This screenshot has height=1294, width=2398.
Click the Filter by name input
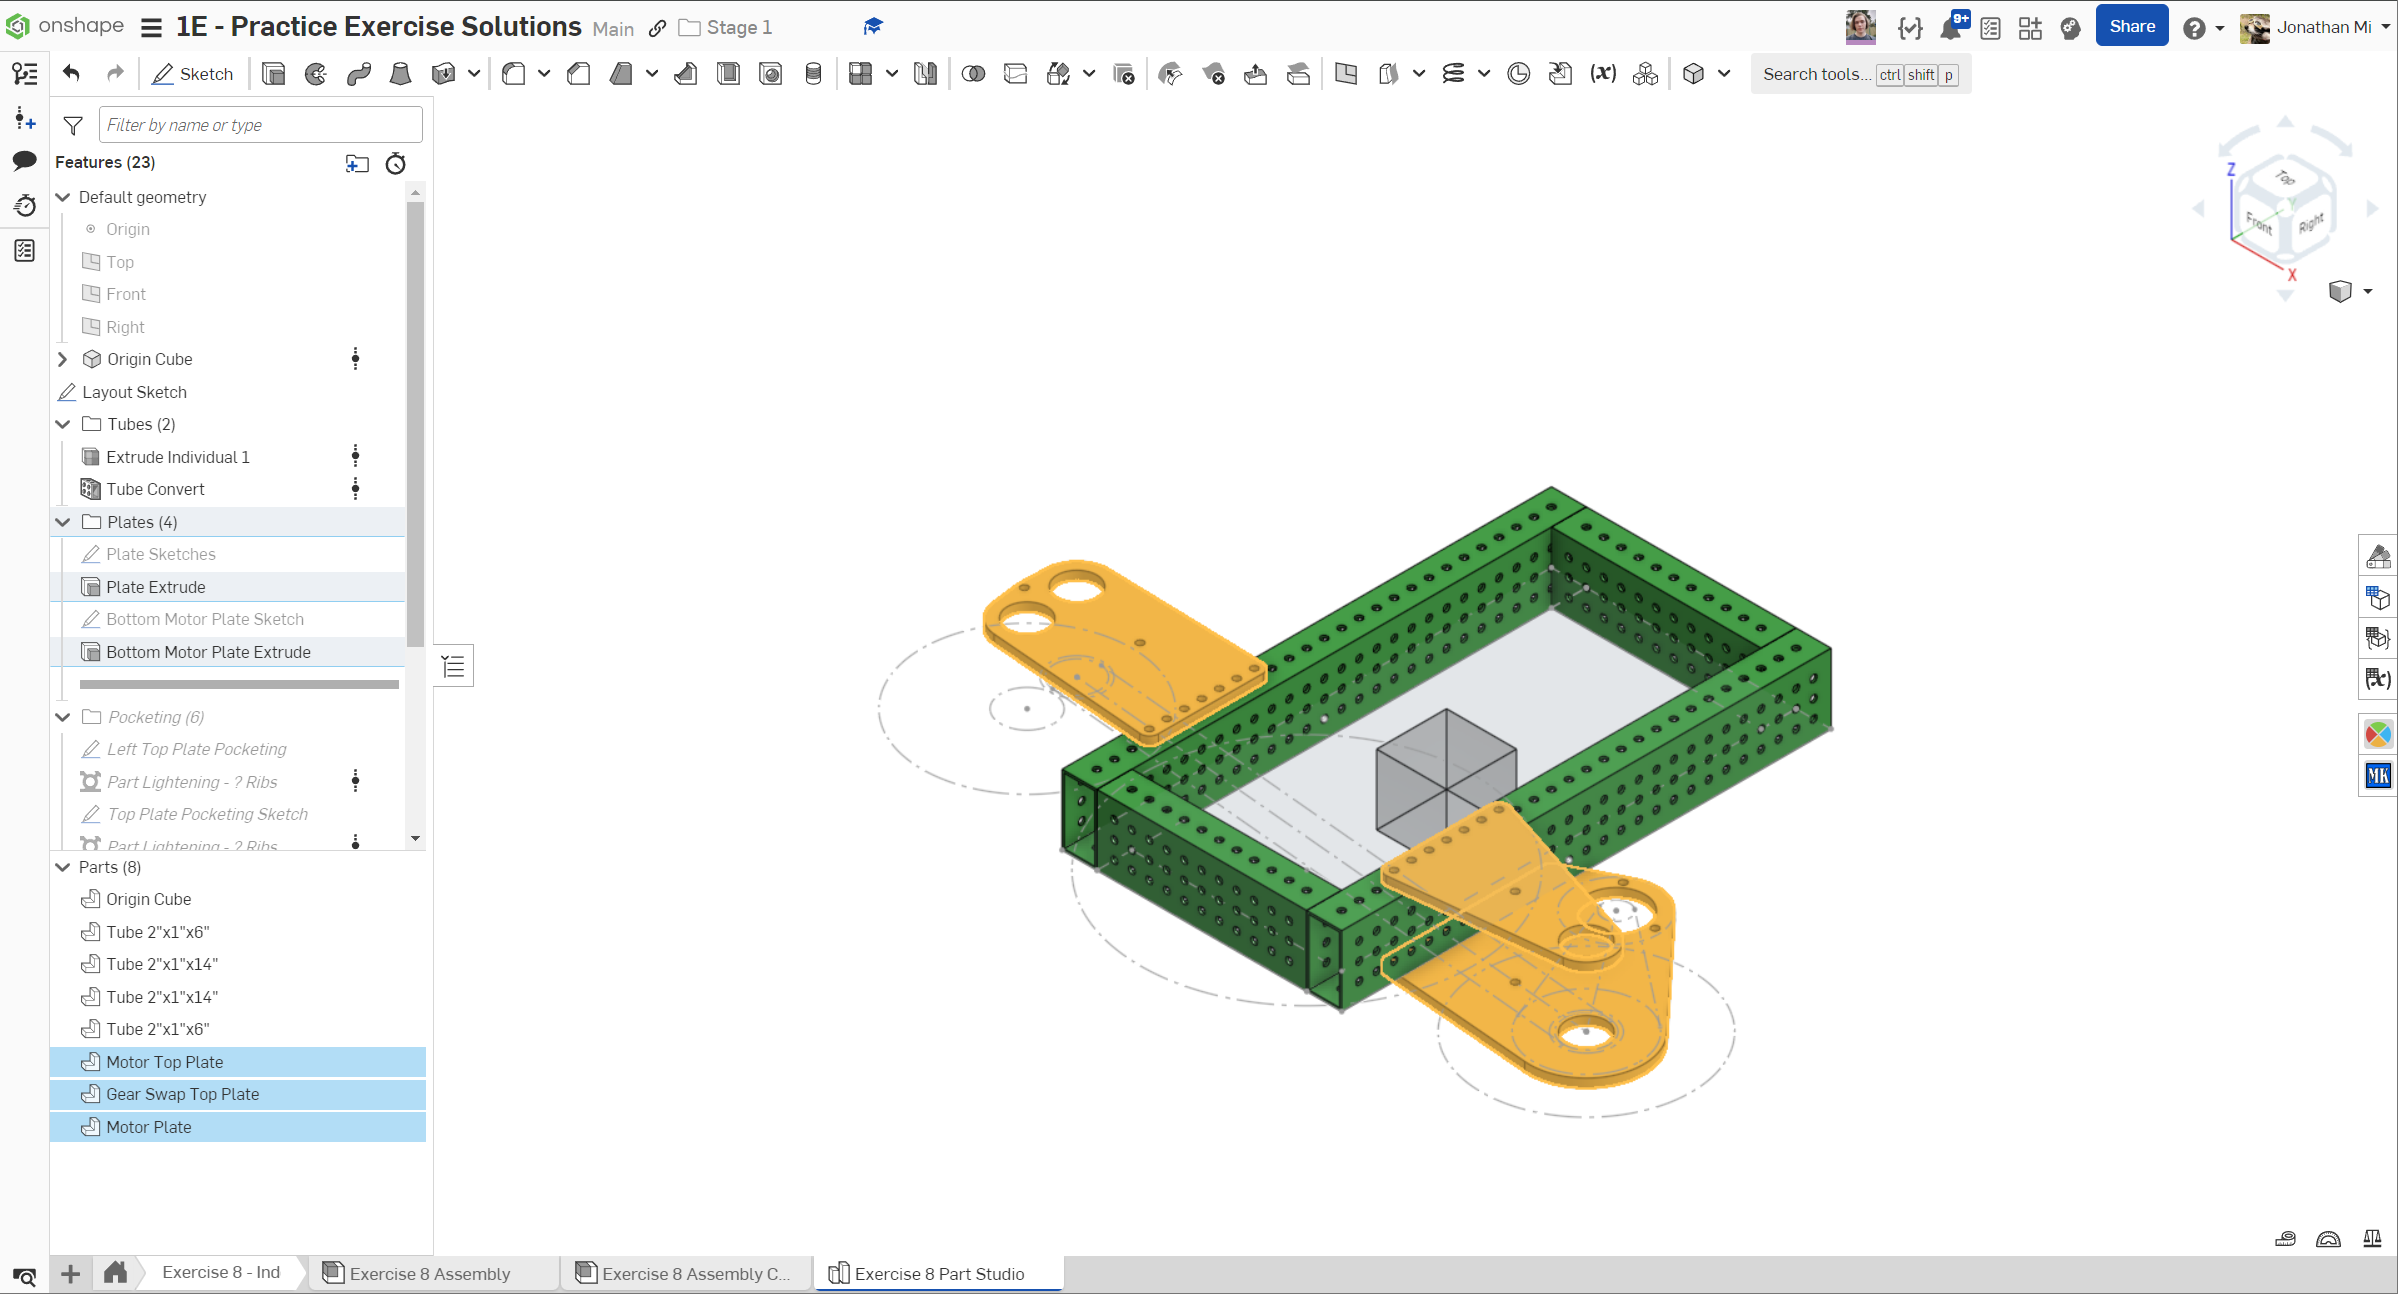click(260, 125)
